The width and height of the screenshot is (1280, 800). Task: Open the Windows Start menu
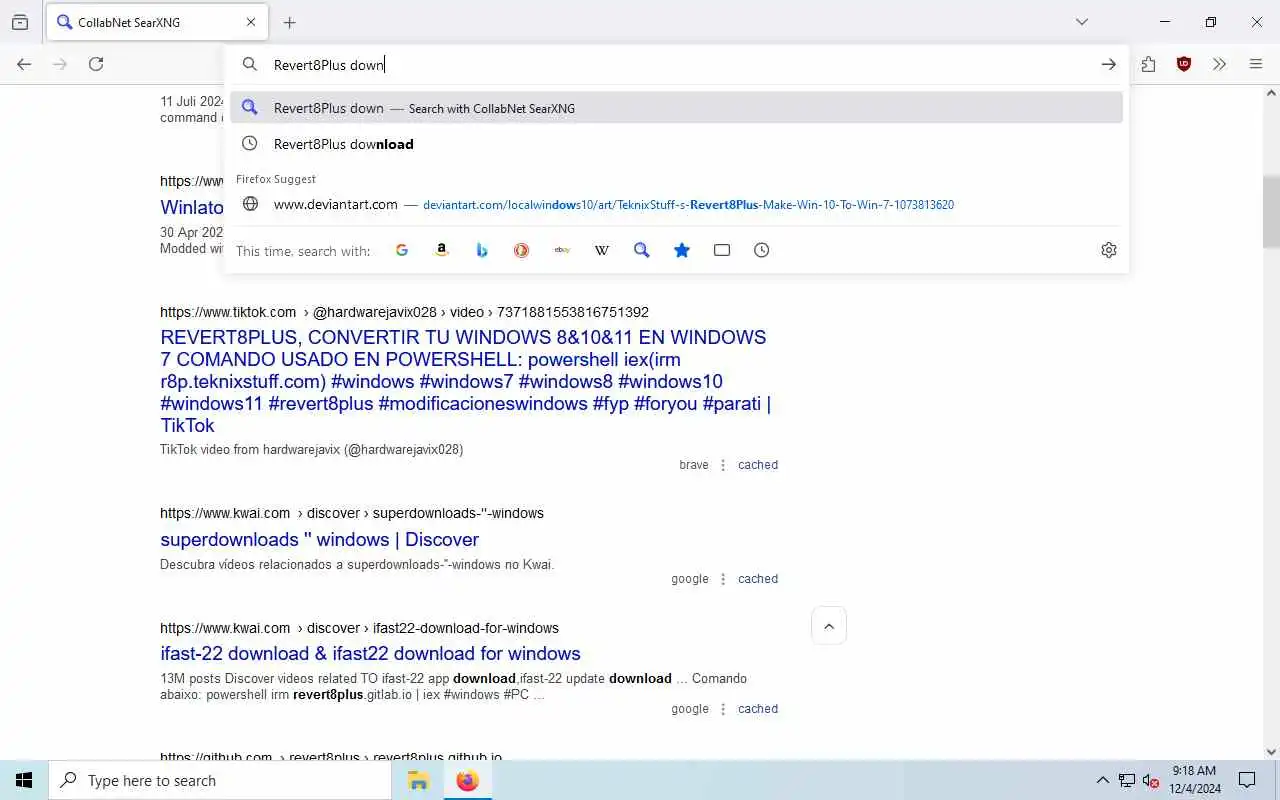[24, 780]
